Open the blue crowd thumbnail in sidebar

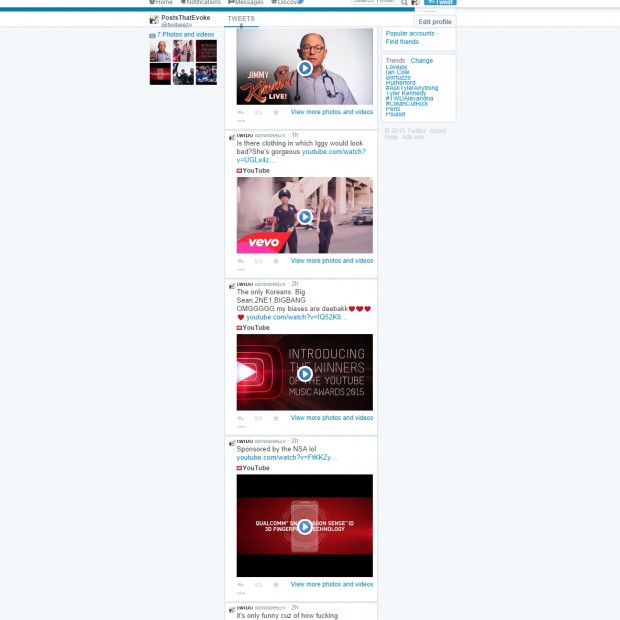206,74
